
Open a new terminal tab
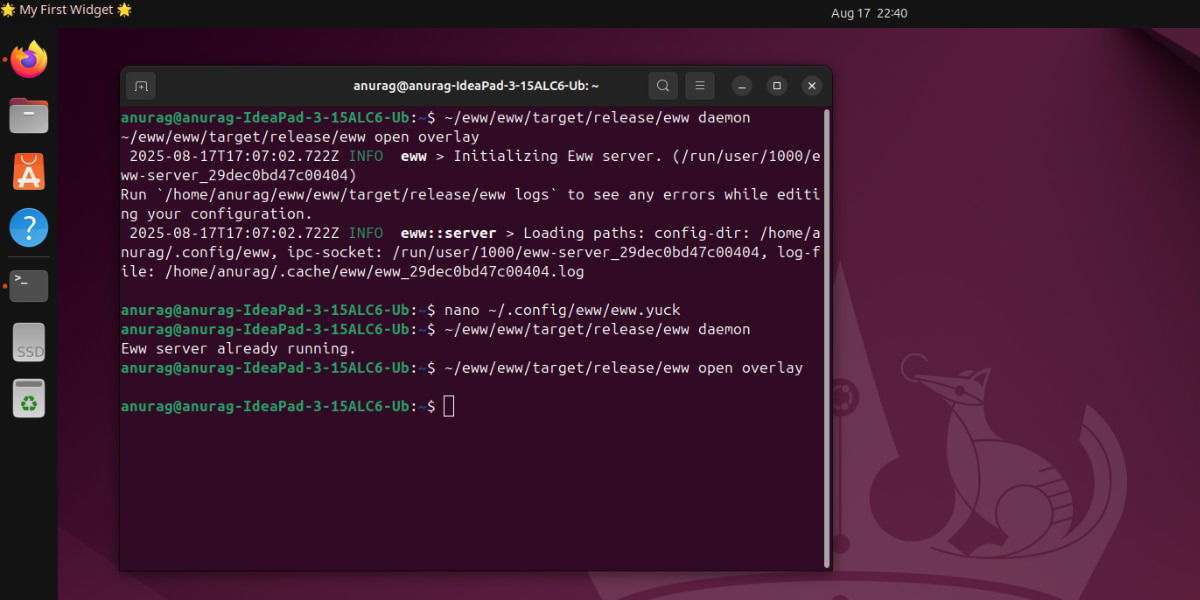coord(141,86)
